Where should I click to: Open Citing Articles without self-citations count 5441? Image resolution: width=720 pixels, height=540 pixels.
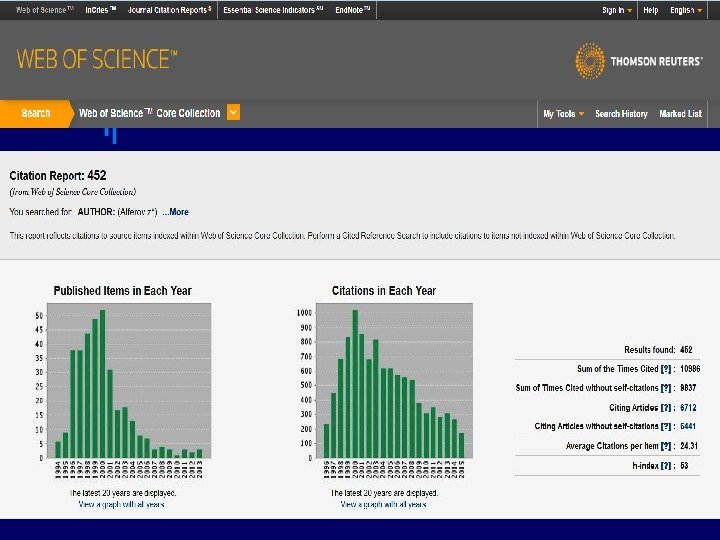pyautogui.click(x=688, y=426)
